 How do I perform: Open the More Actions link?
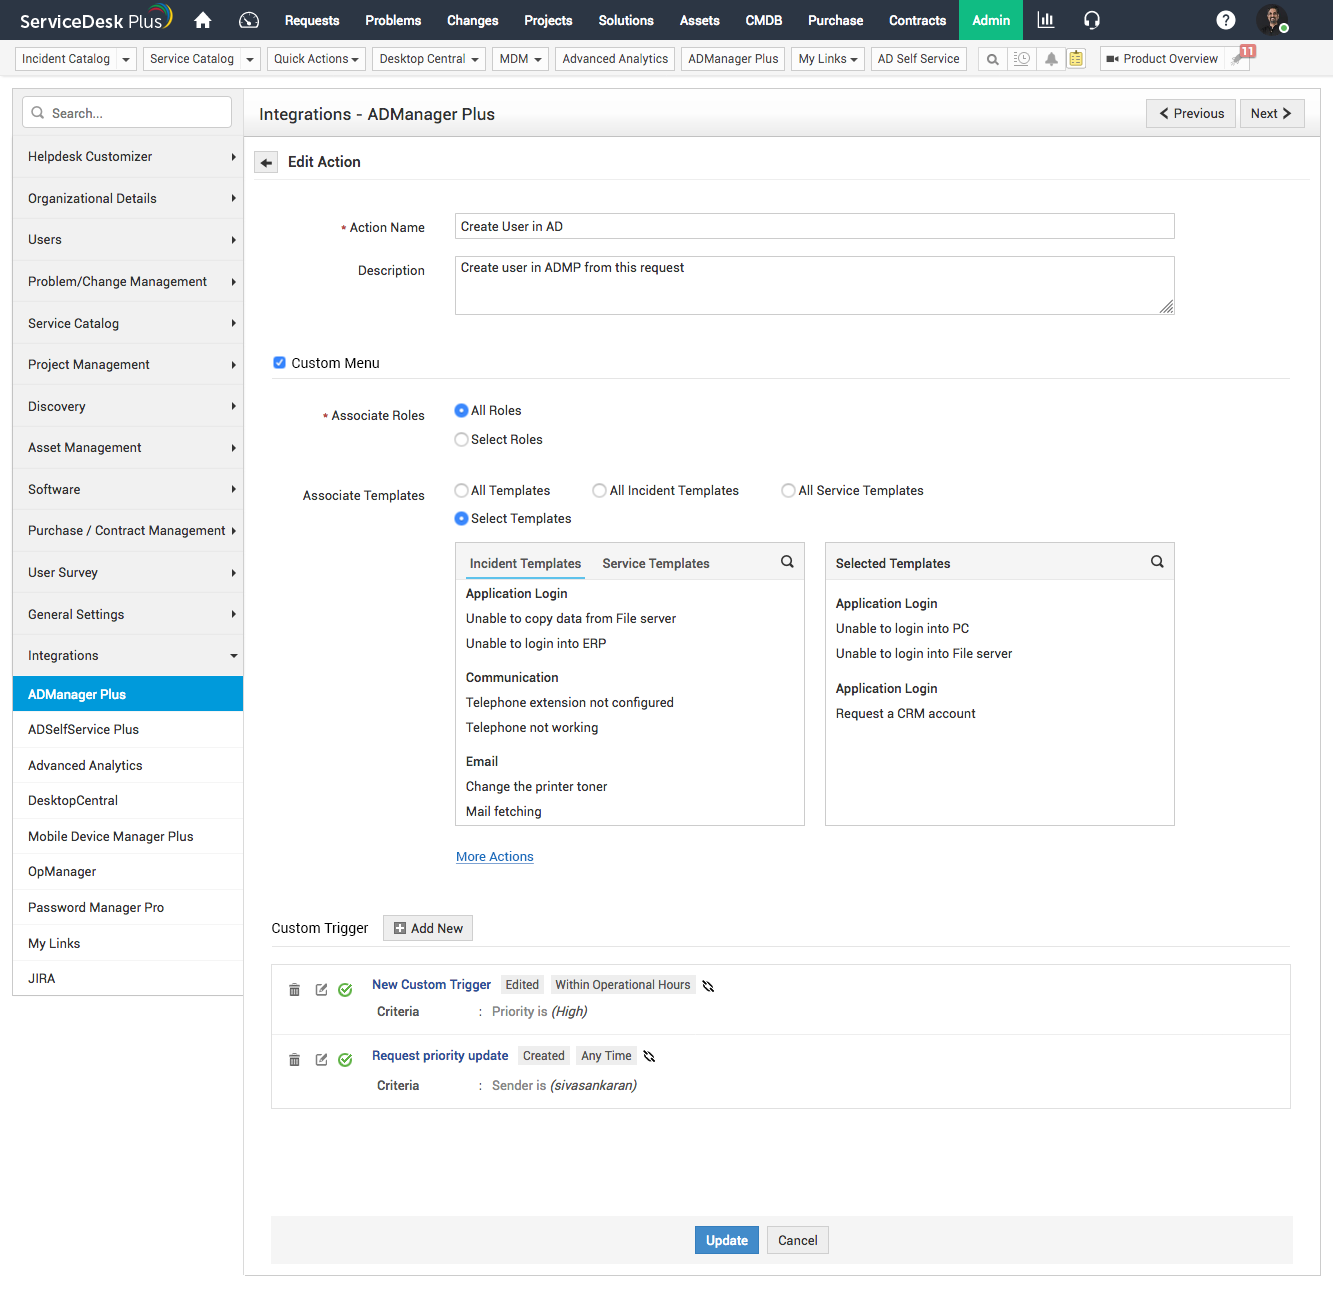coord(495,857)
